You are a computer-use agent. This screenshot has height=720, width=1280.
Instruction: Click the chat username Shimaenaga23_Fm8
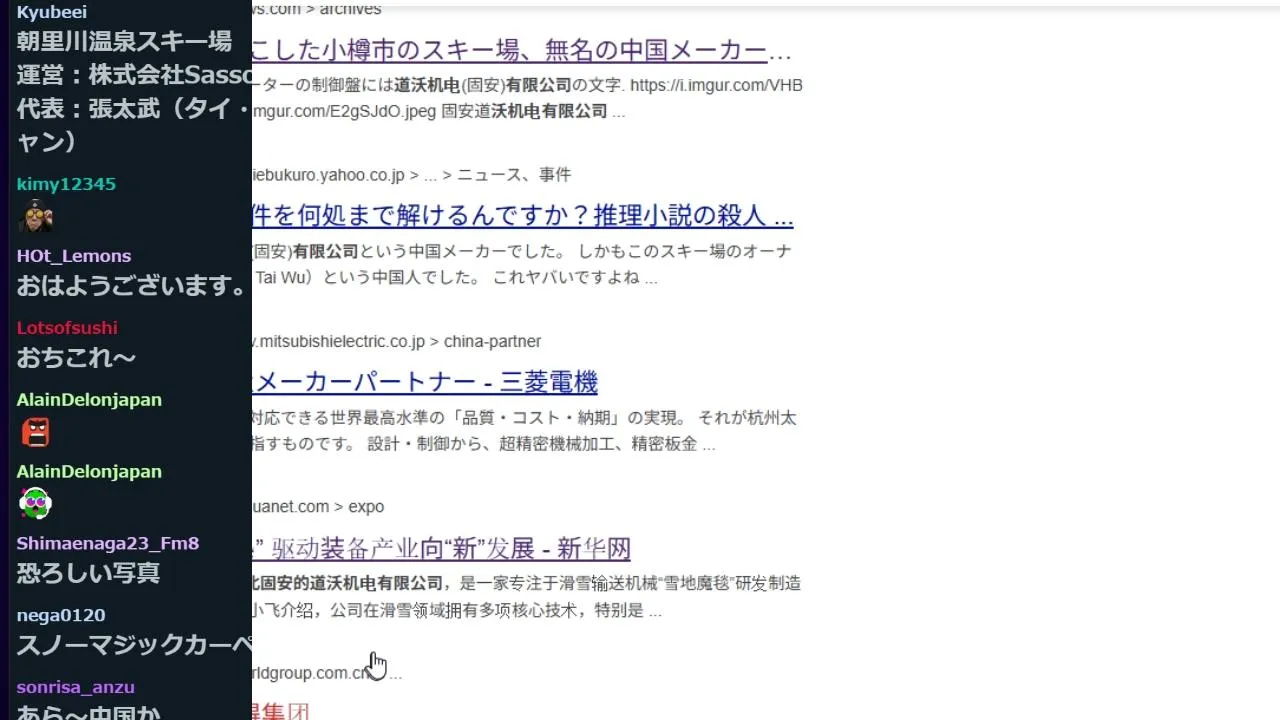(108, 543)
